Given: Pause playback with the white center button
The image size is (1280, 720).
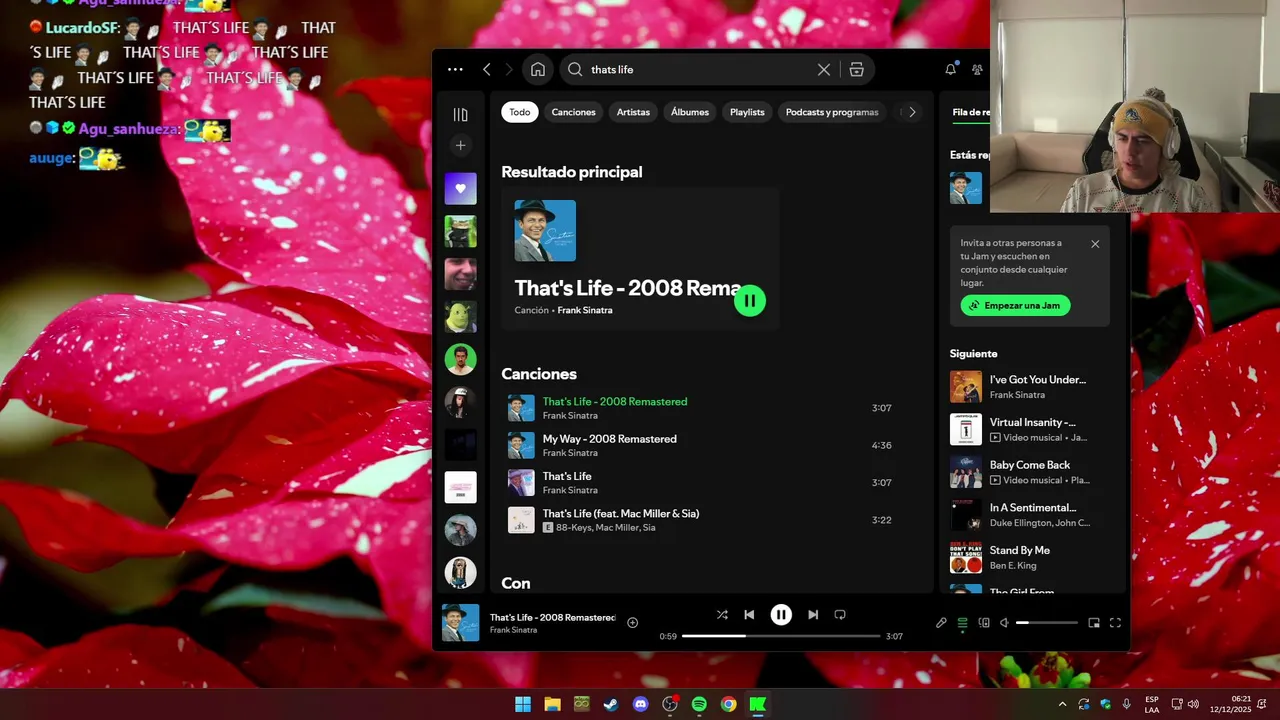Looking at the screenshot, I should (781, 615).
